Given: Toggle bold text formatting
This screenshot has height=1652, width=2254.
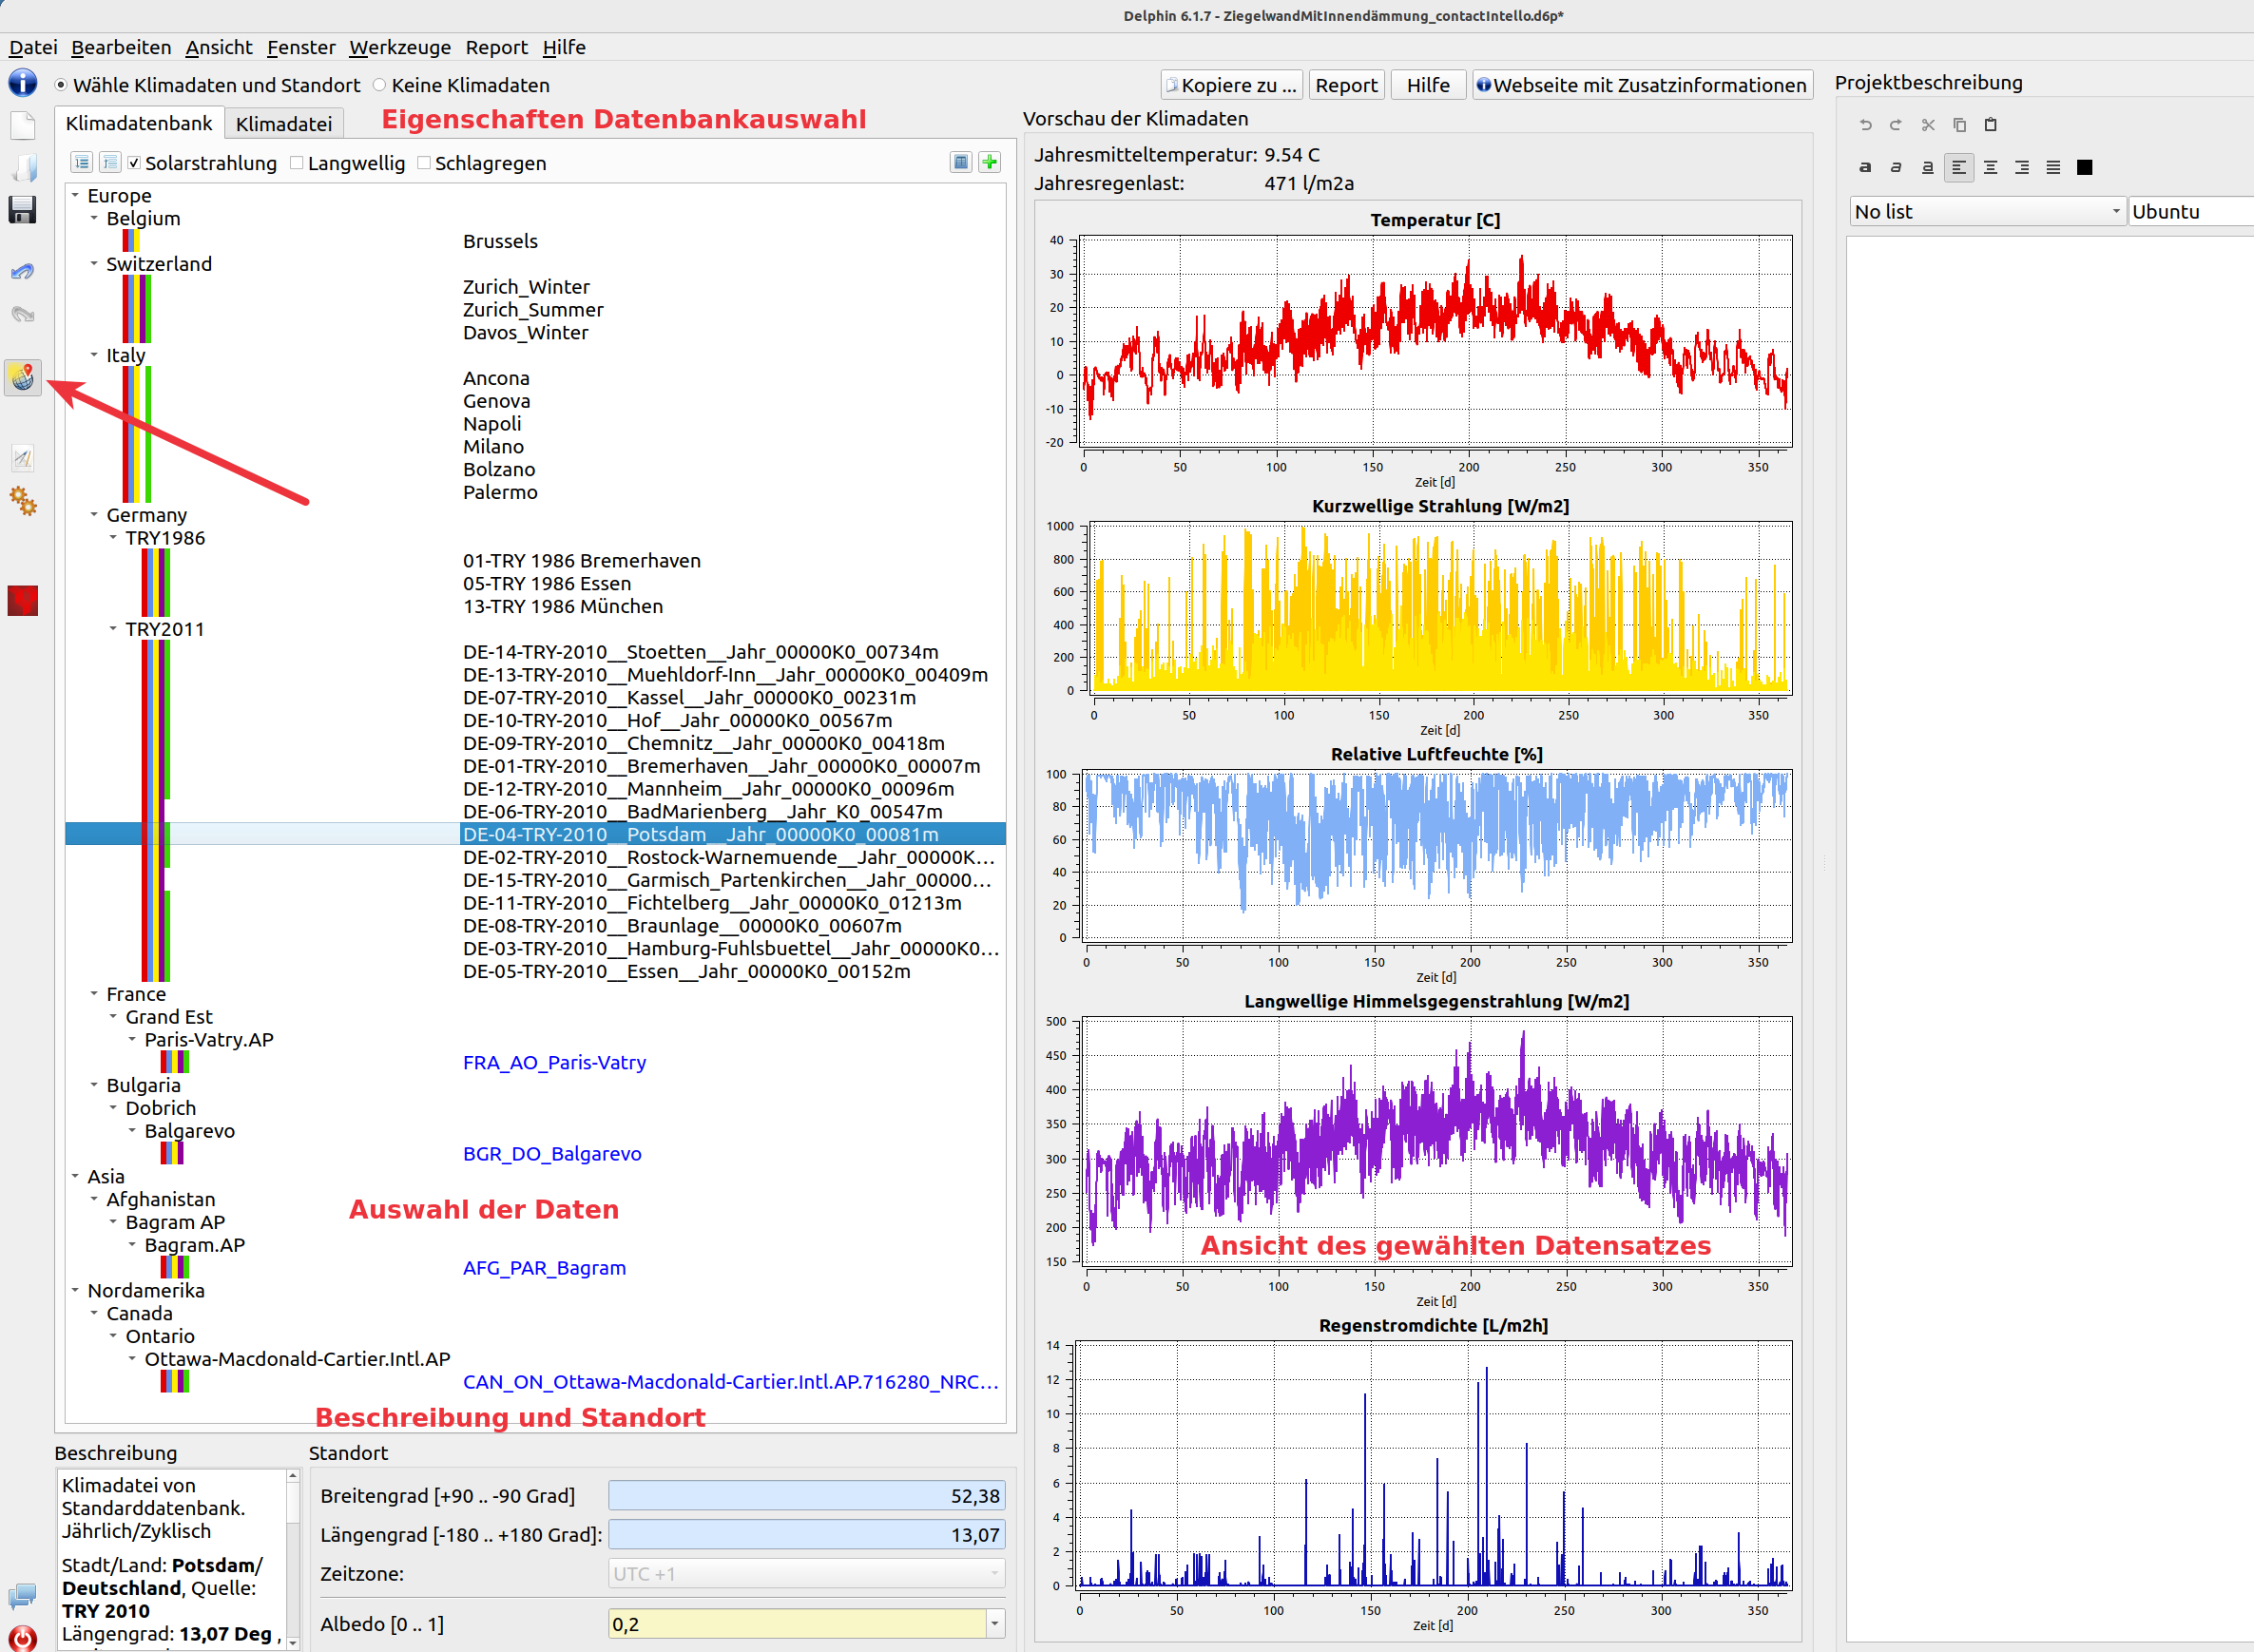Looking at the screenshot, I should 1865,167.
